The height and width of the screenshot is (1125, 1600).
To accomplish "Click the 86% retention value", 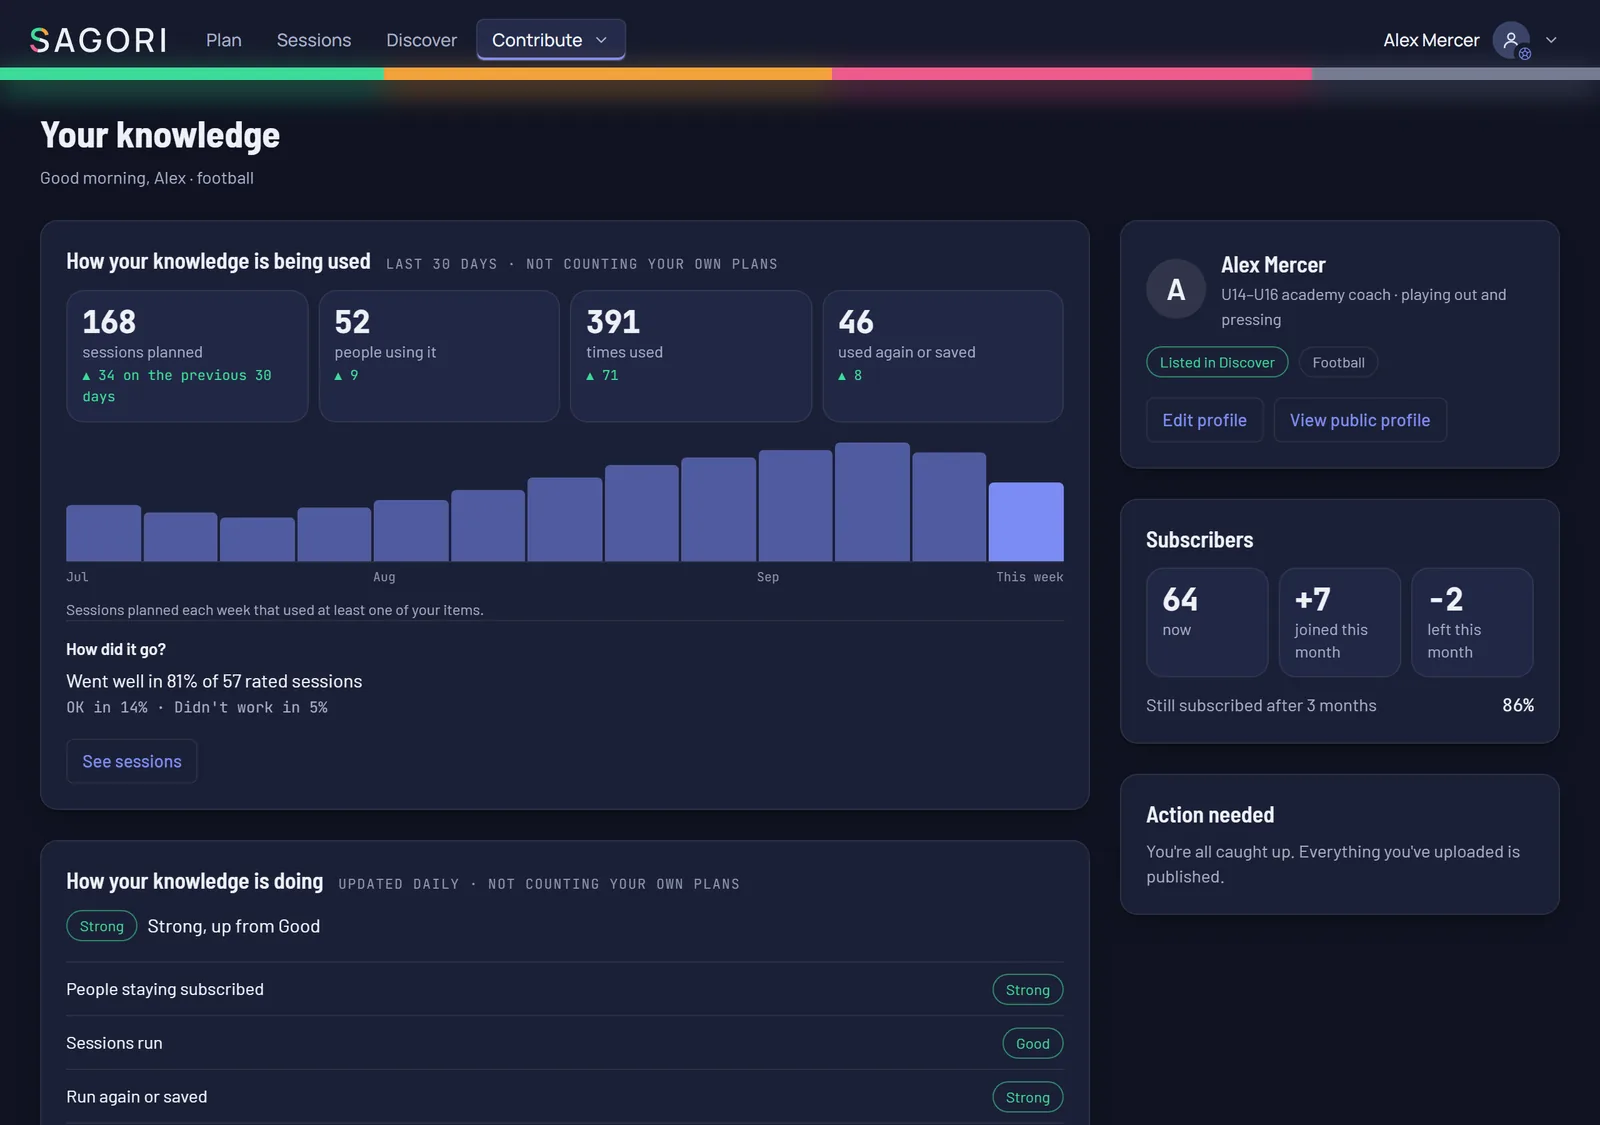I will coord(1518,705).
